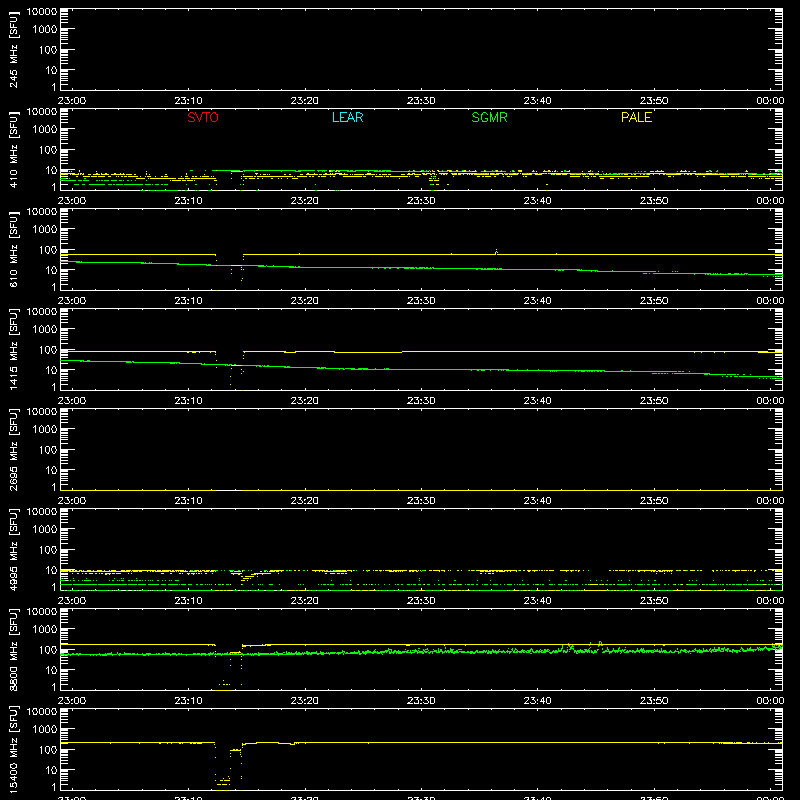Click the cyan LEAR station label

click(x=347, y=117)
